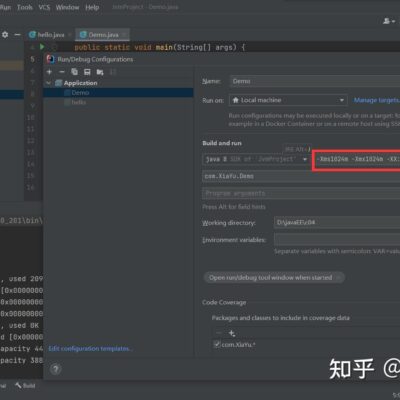Move configuration into new folder icon
Image resolution: width=400 pixels, height=400 pixels.
100,72
